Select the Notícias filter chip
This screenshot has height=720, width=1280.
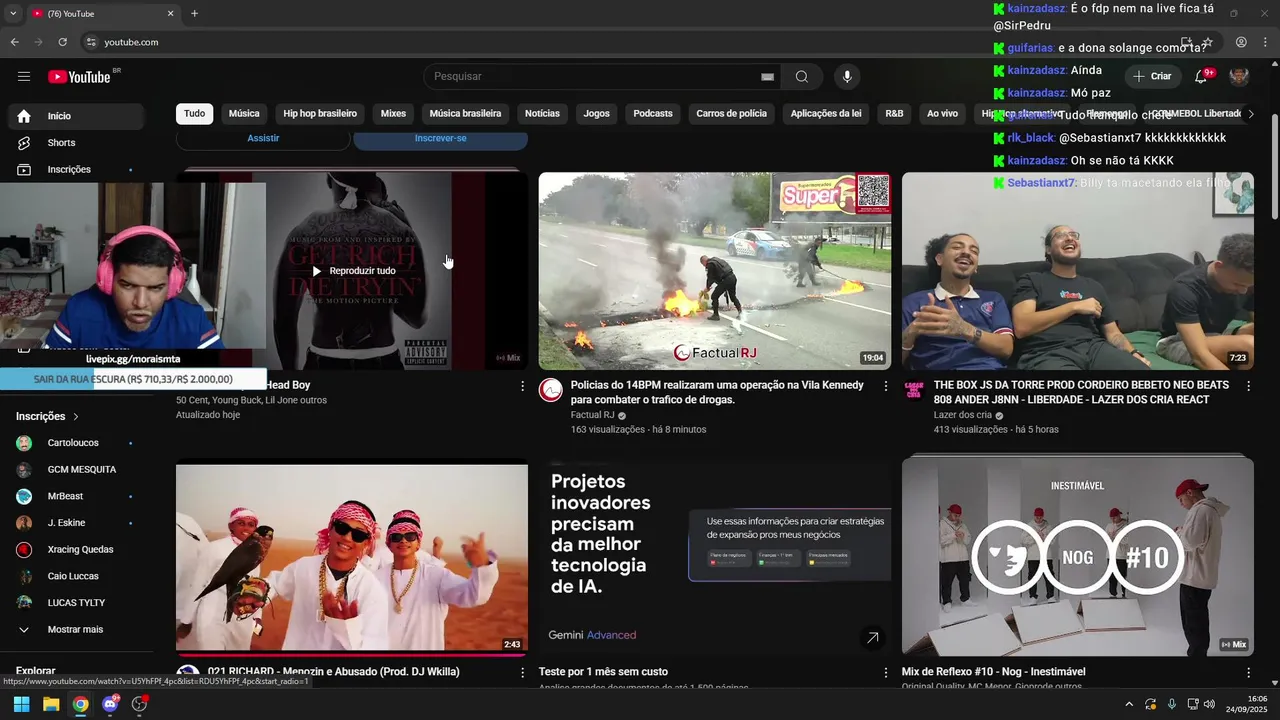tap(543, 114)
